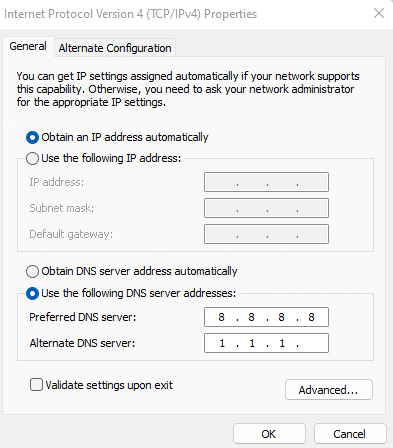Click the first octet of Alternate DNS server

[x=222, y=343]
